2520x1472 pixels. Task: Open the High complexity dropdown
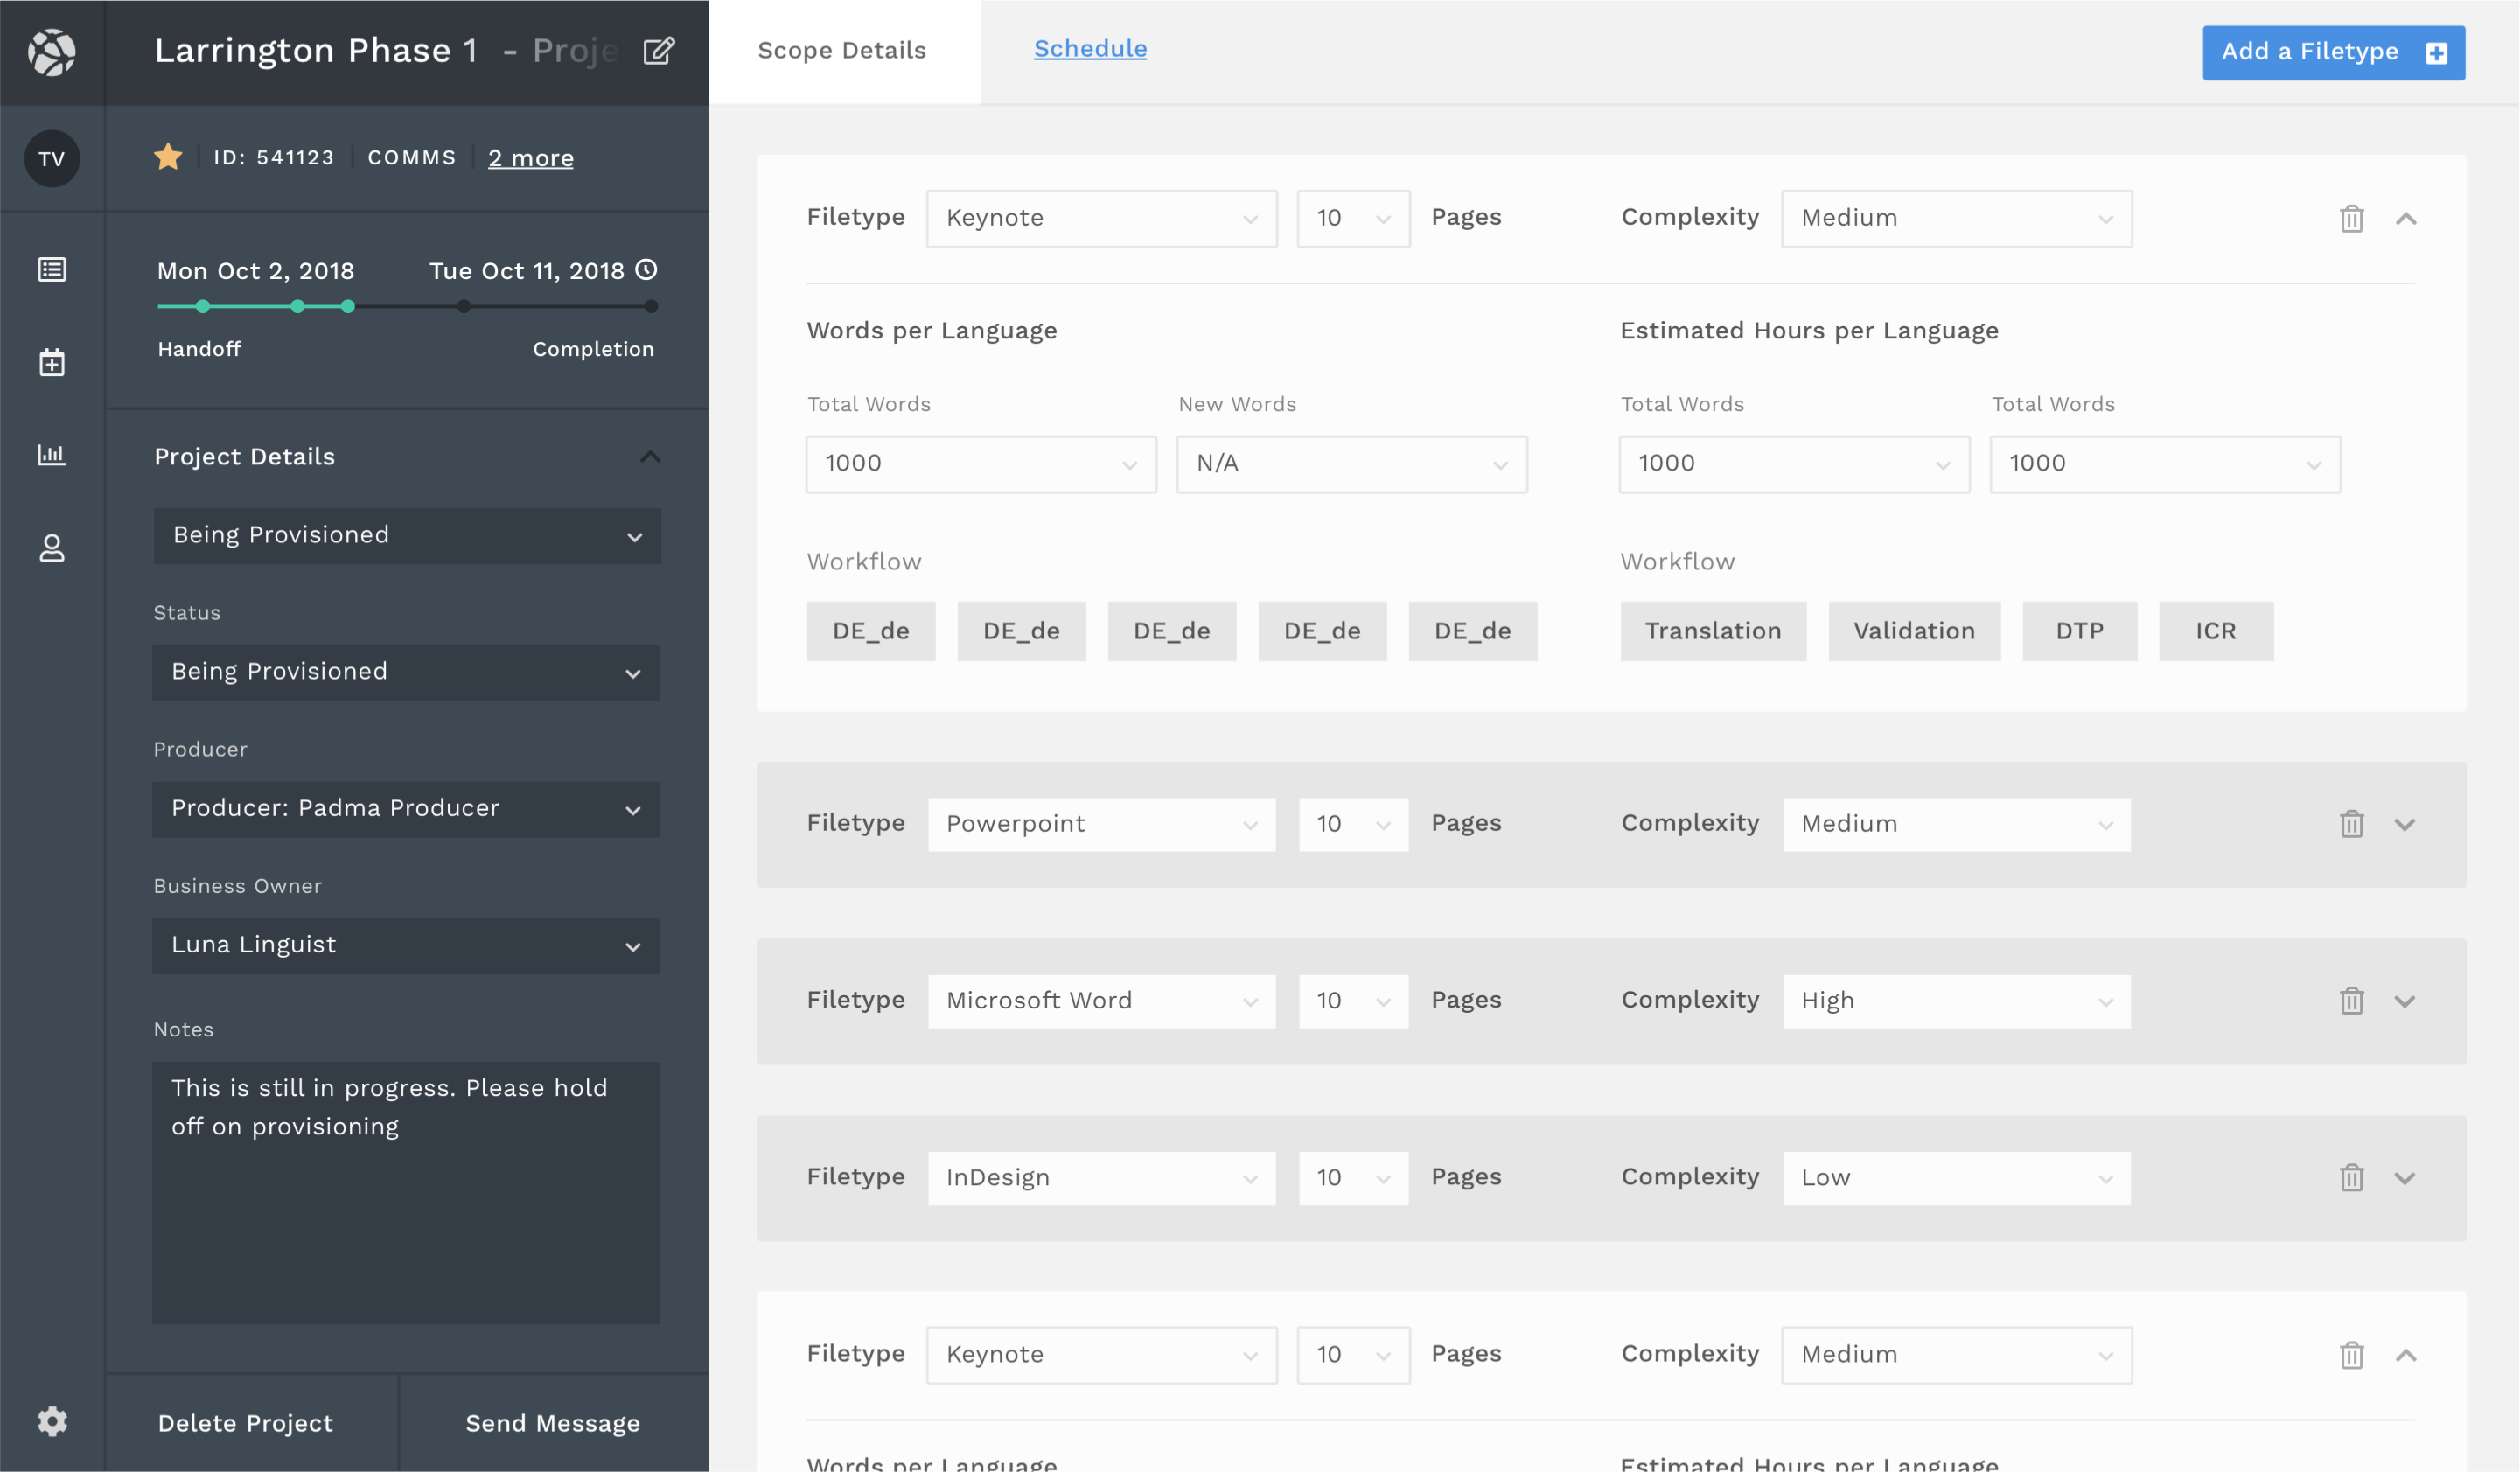(1956, 1001)
